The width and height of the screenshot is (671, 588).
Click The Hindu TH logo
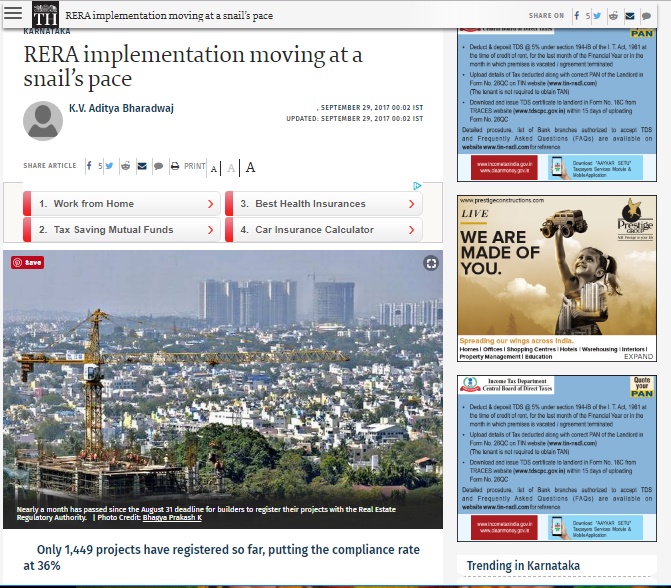pos(45,15)
